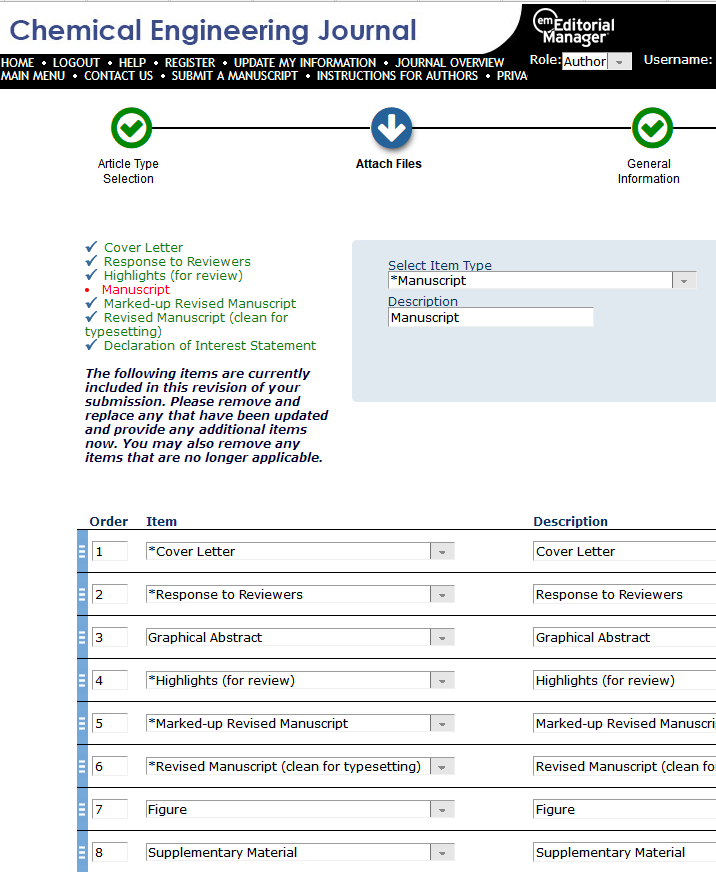Click the Article Type Selection checkmark step icon

pos(131,128)
